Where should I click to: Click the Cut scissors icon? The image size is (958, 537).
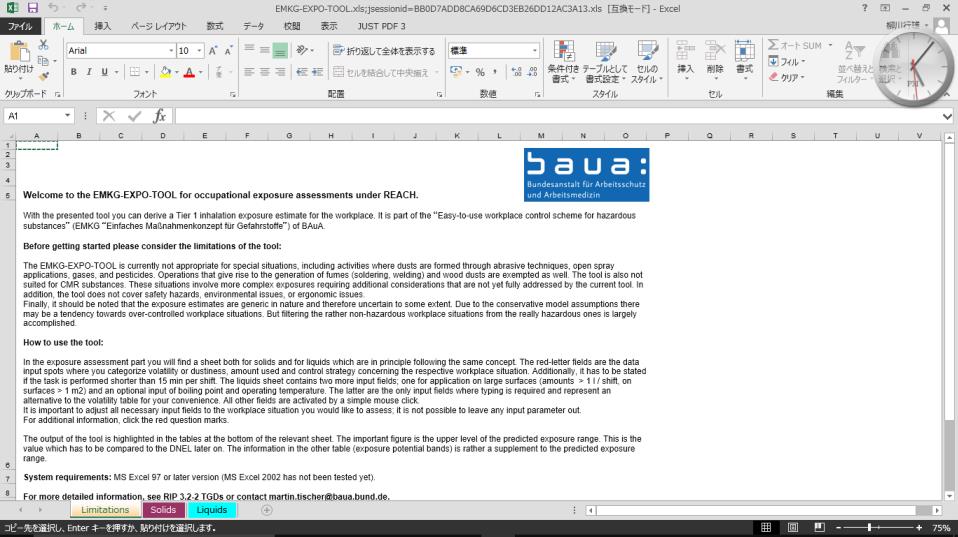coord(44,46)
